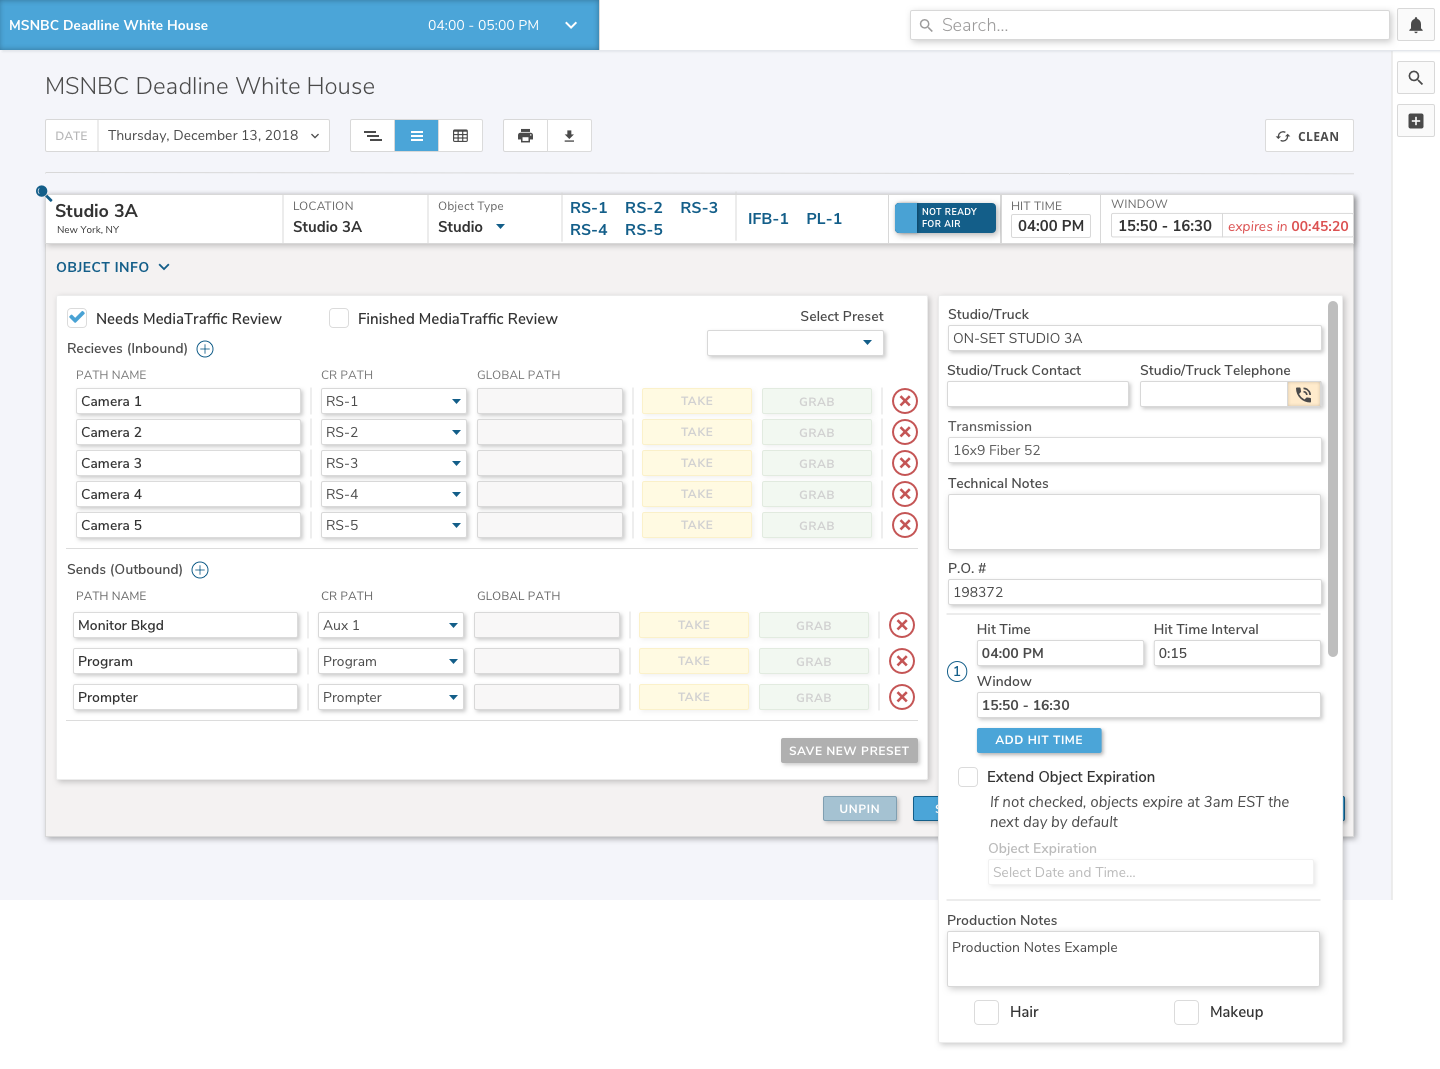The image size is (1440, 1069).
Task: Open the date dropdown for Thursday, December 13
Action: tap(213, 136)
